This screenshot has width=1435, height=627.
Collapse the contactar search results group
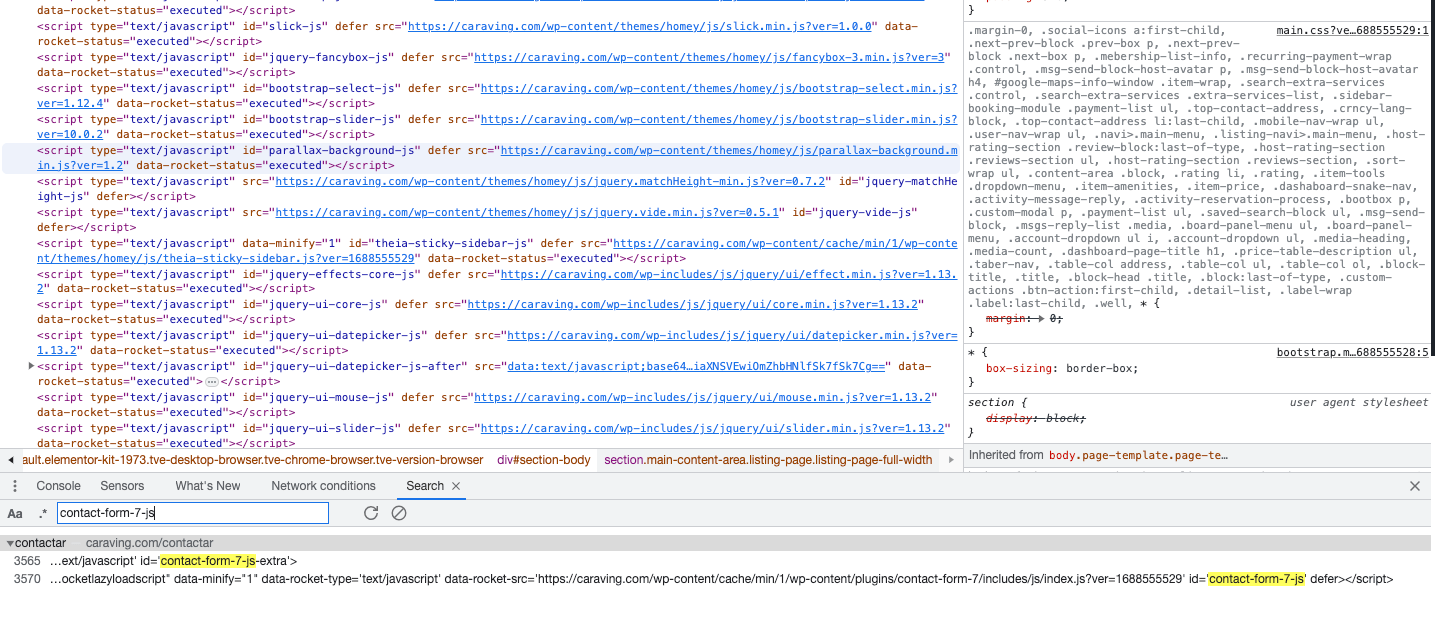tap(10, 543)
